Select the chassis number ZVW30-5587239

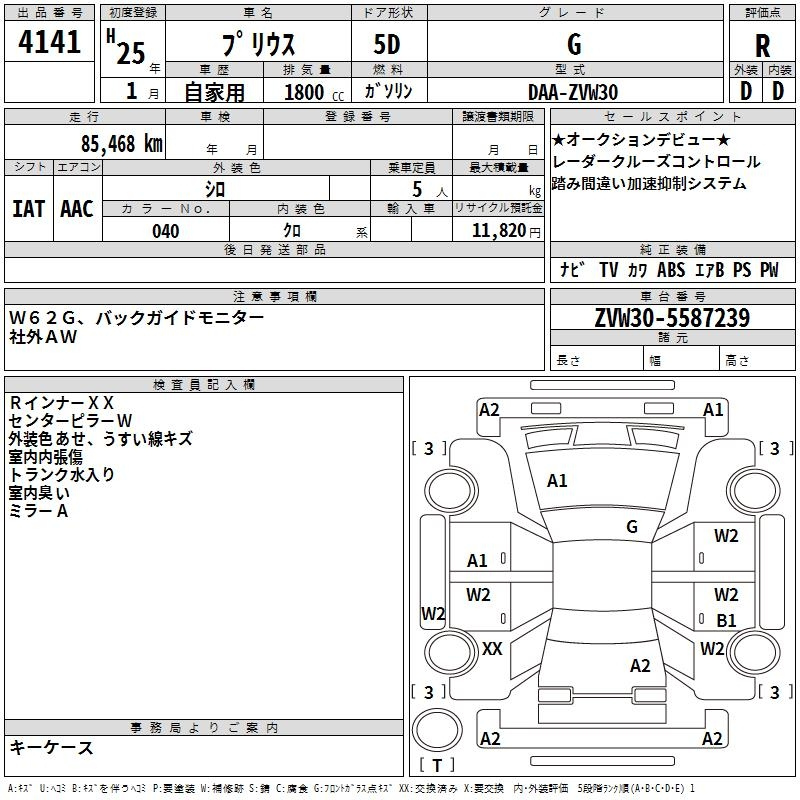coord(672,317)
